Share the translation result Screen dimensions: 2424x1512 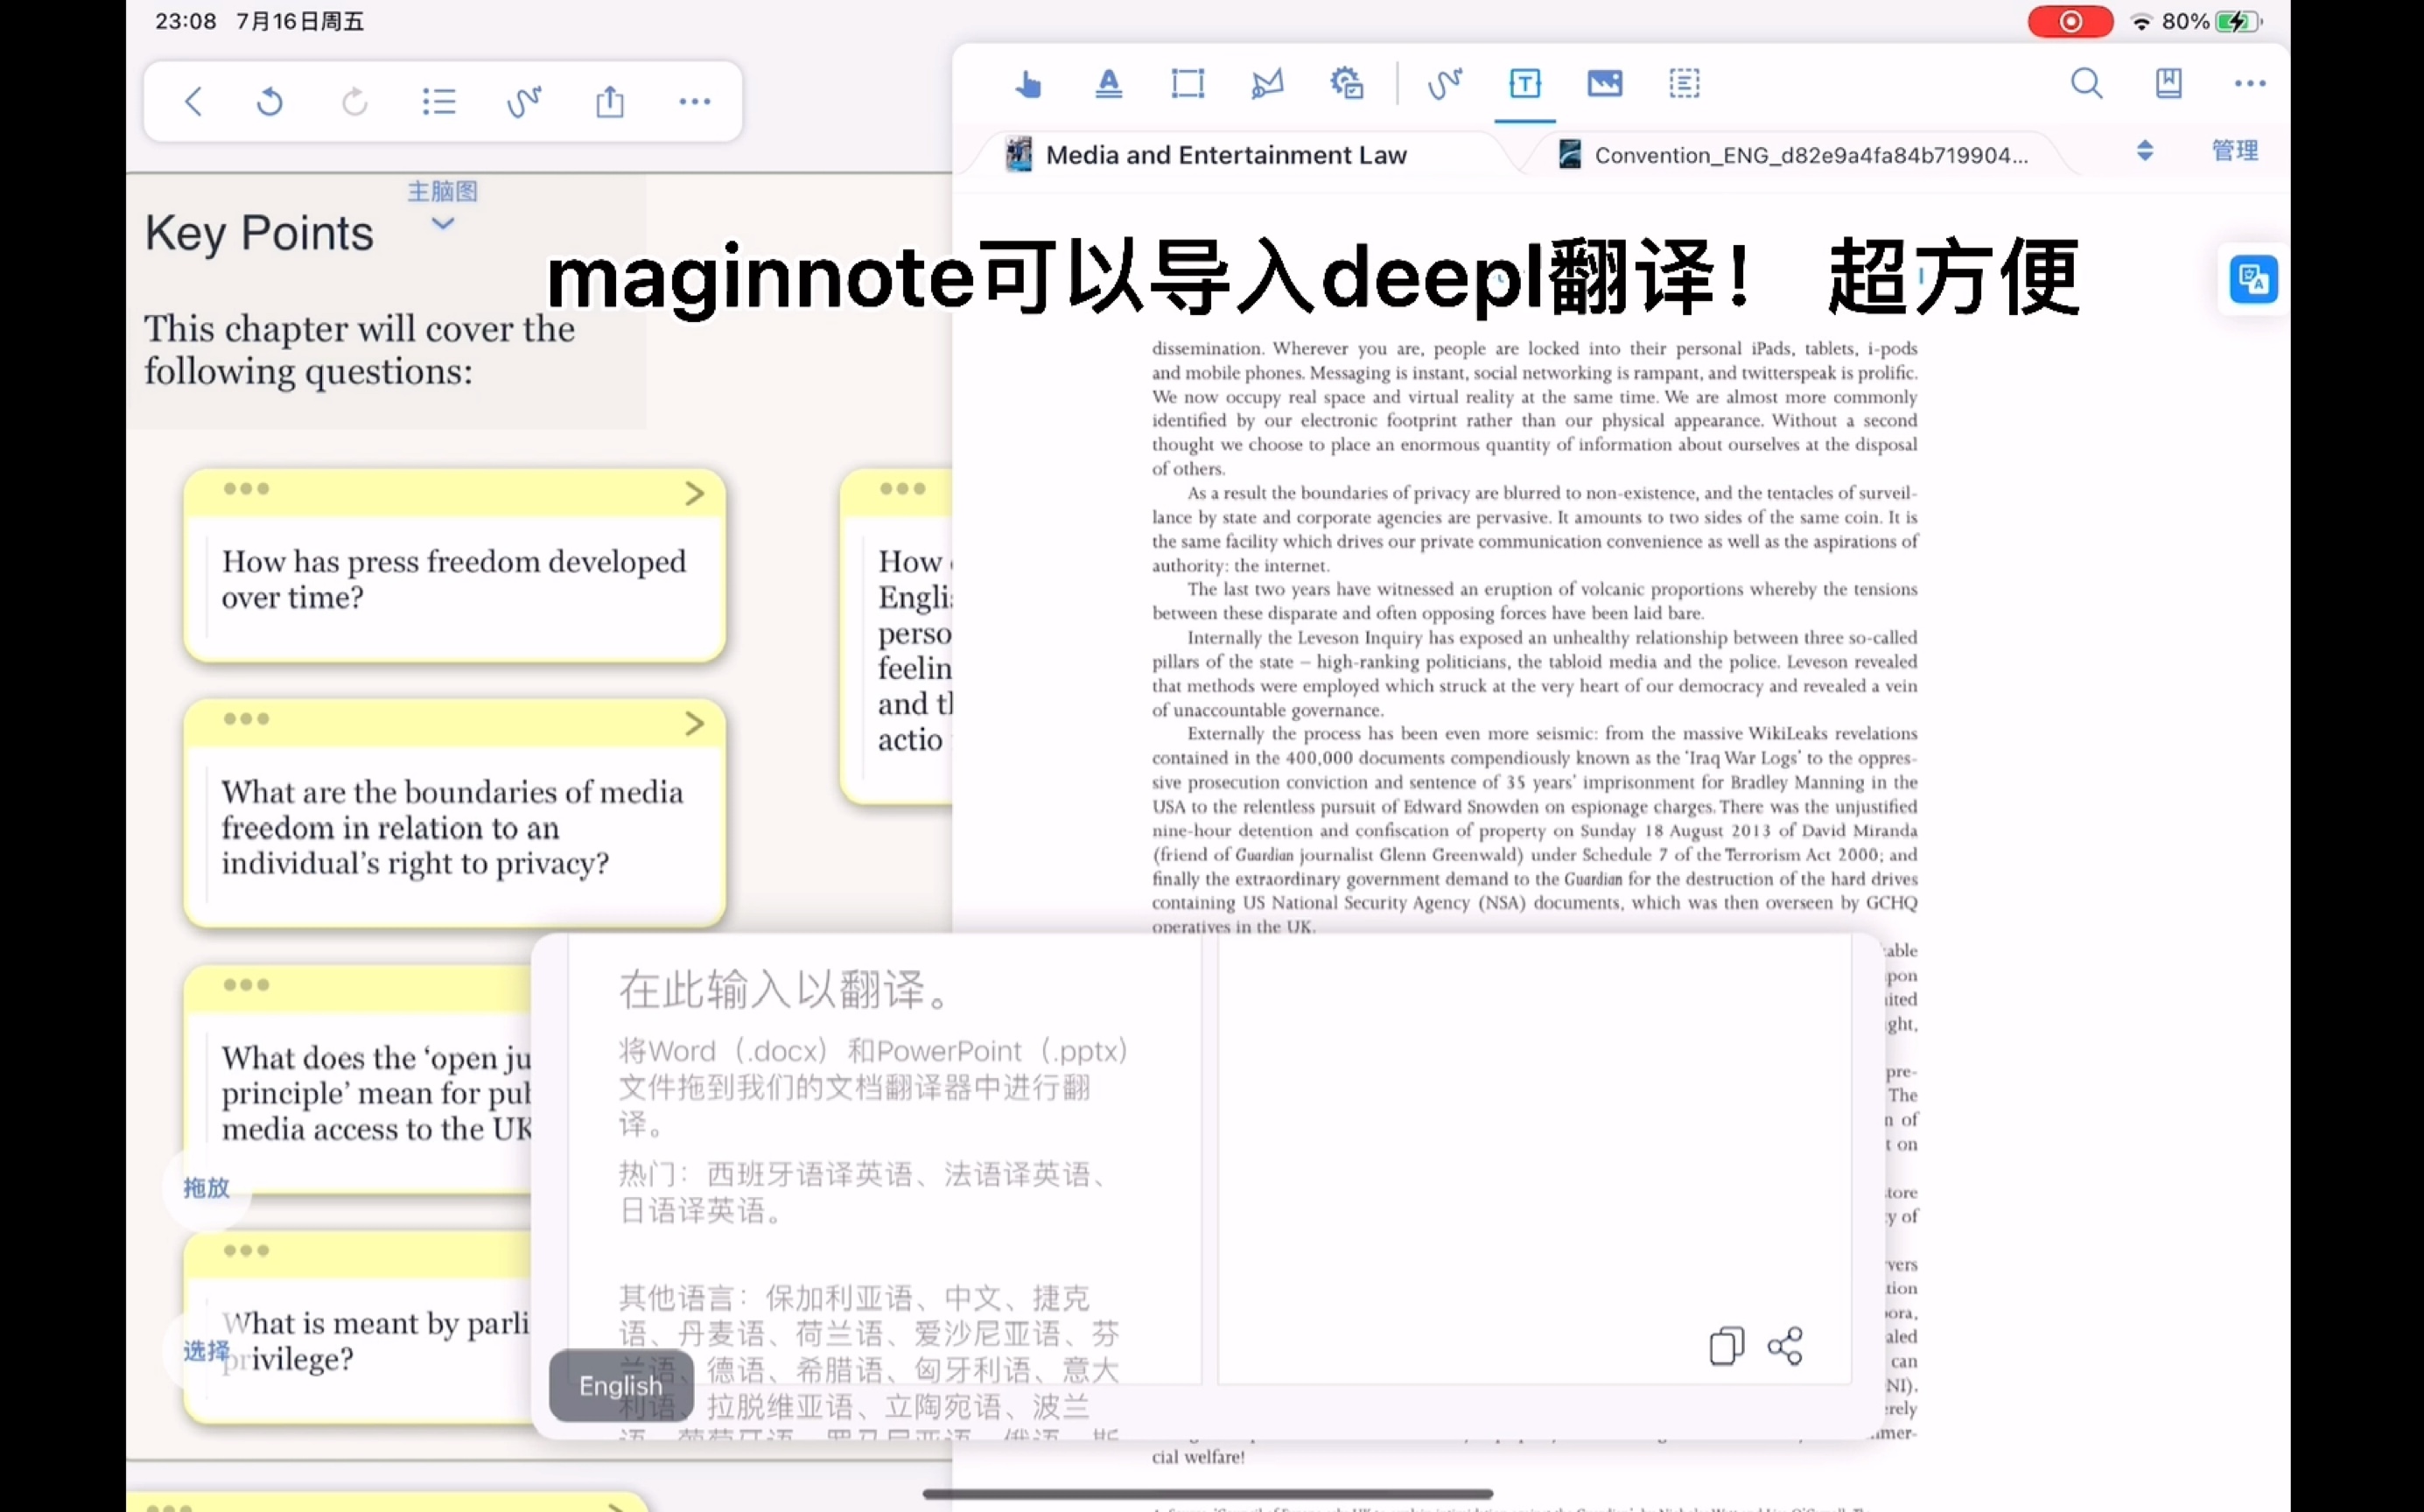[1785, 1346]
